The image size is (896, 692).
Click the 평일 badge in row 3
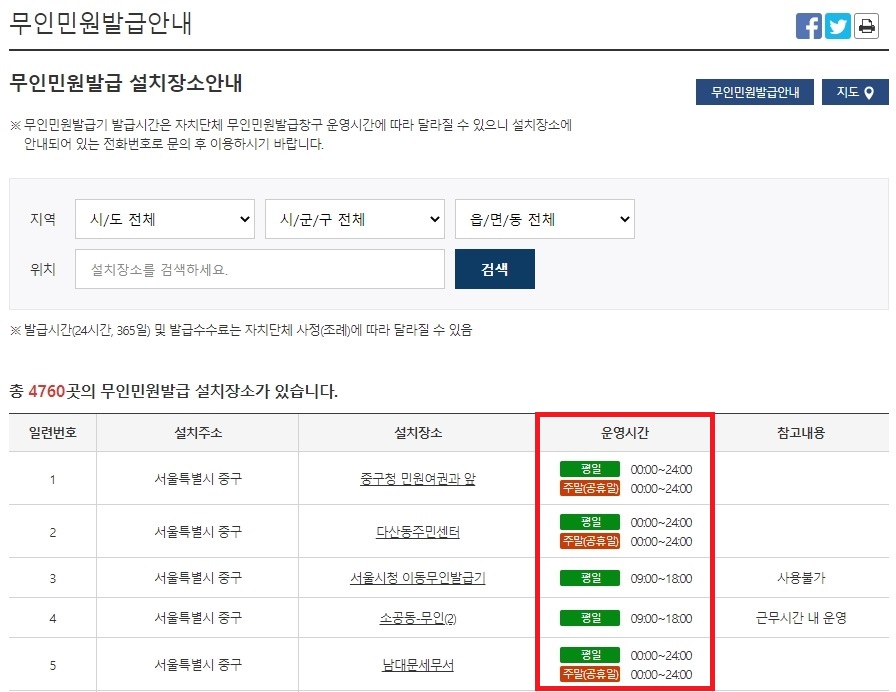tap(590, 578)
